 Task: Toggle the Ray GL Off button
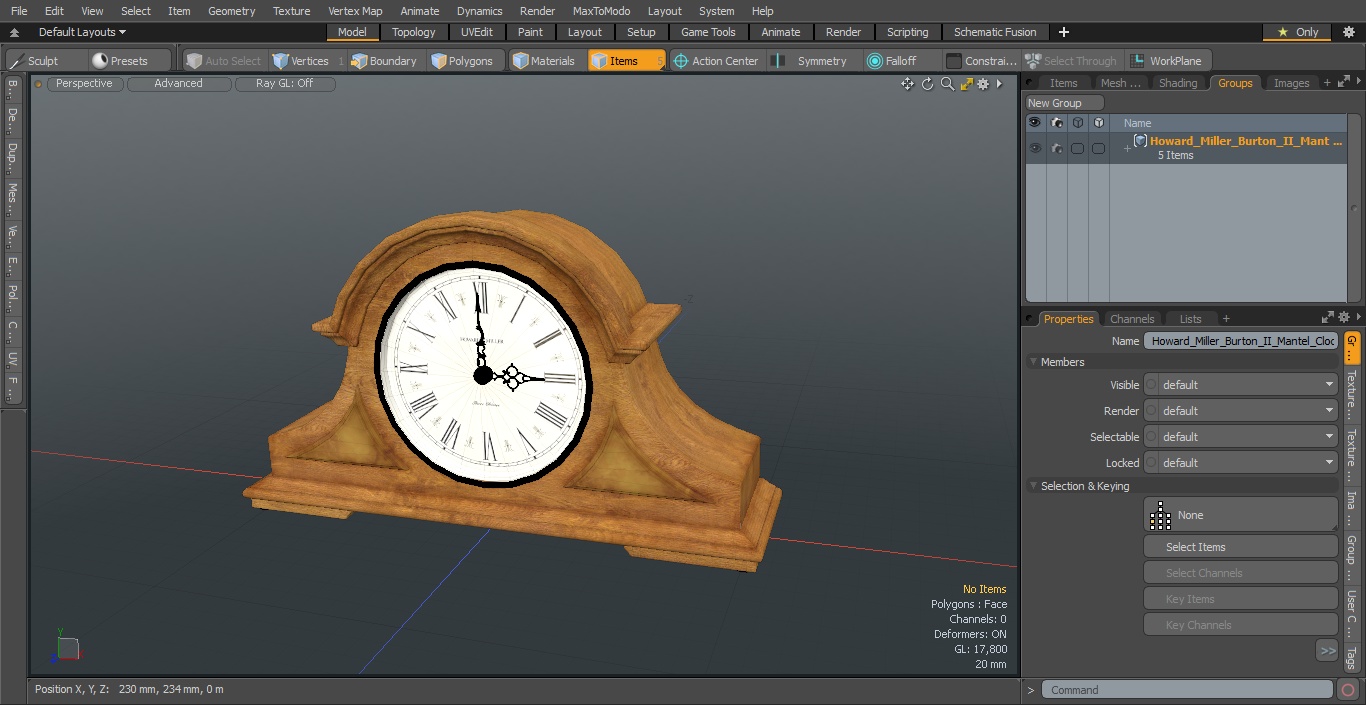click(285, 84)
